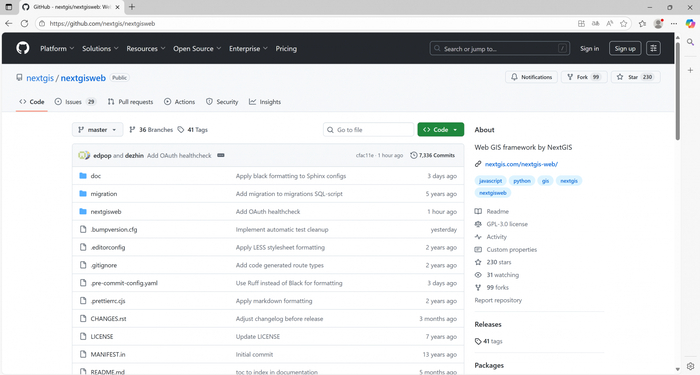The height and width of the screenshot is (375, 700).
Task: Switch to the Issues tab
Action: click(75, 102)
